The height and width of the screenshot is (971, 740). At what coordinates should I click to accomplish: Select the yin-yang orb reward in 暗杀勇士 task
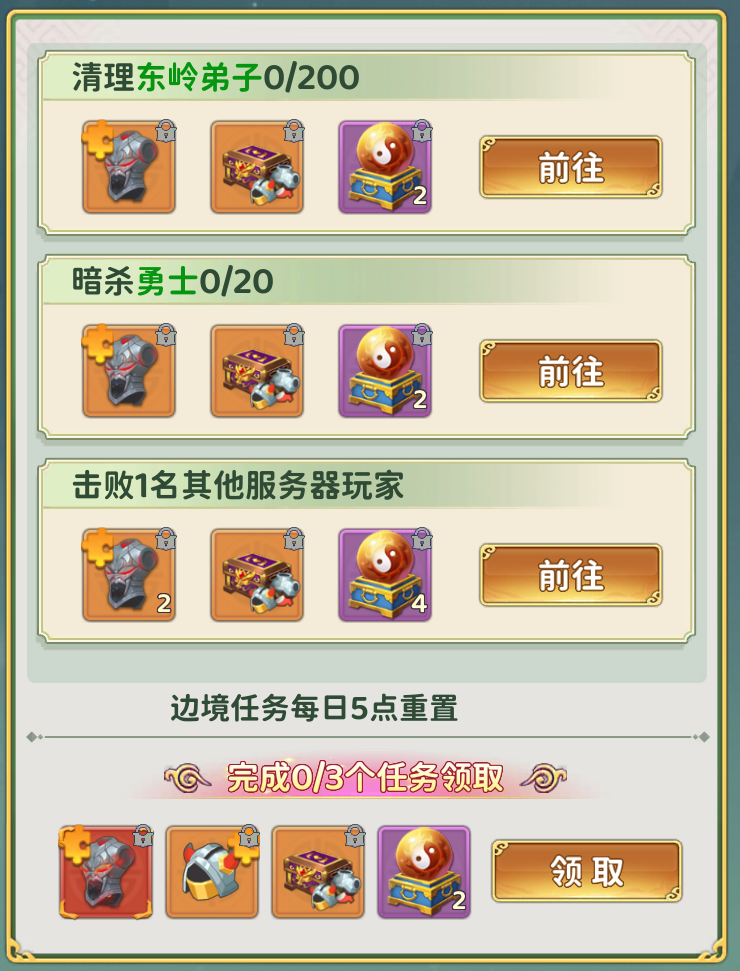click(x=385, y=371)
